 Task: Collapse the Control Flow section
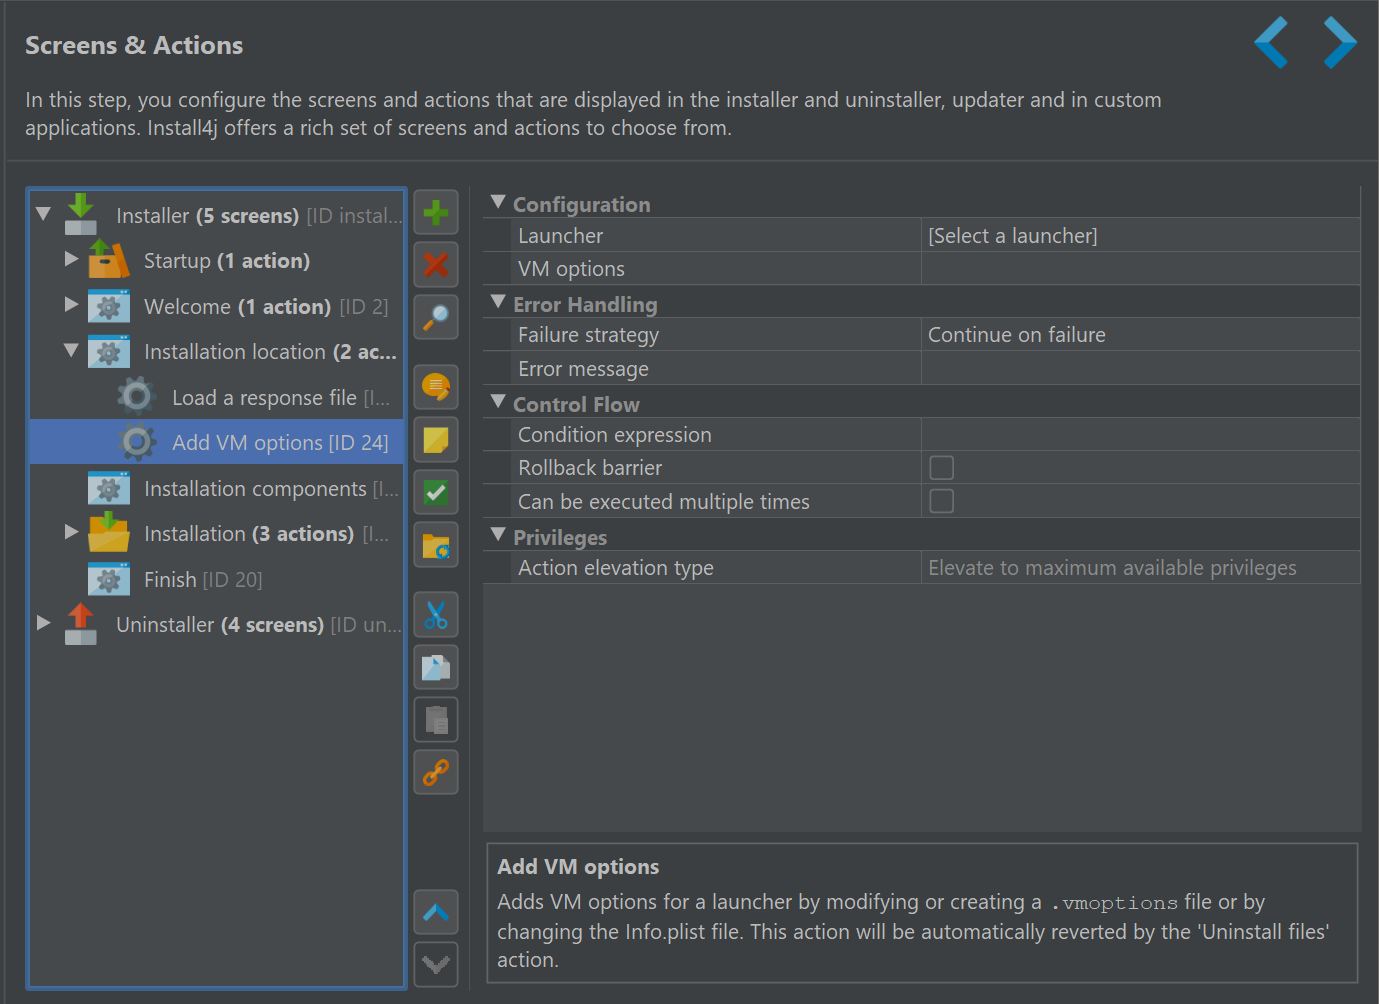coord(498,402)
